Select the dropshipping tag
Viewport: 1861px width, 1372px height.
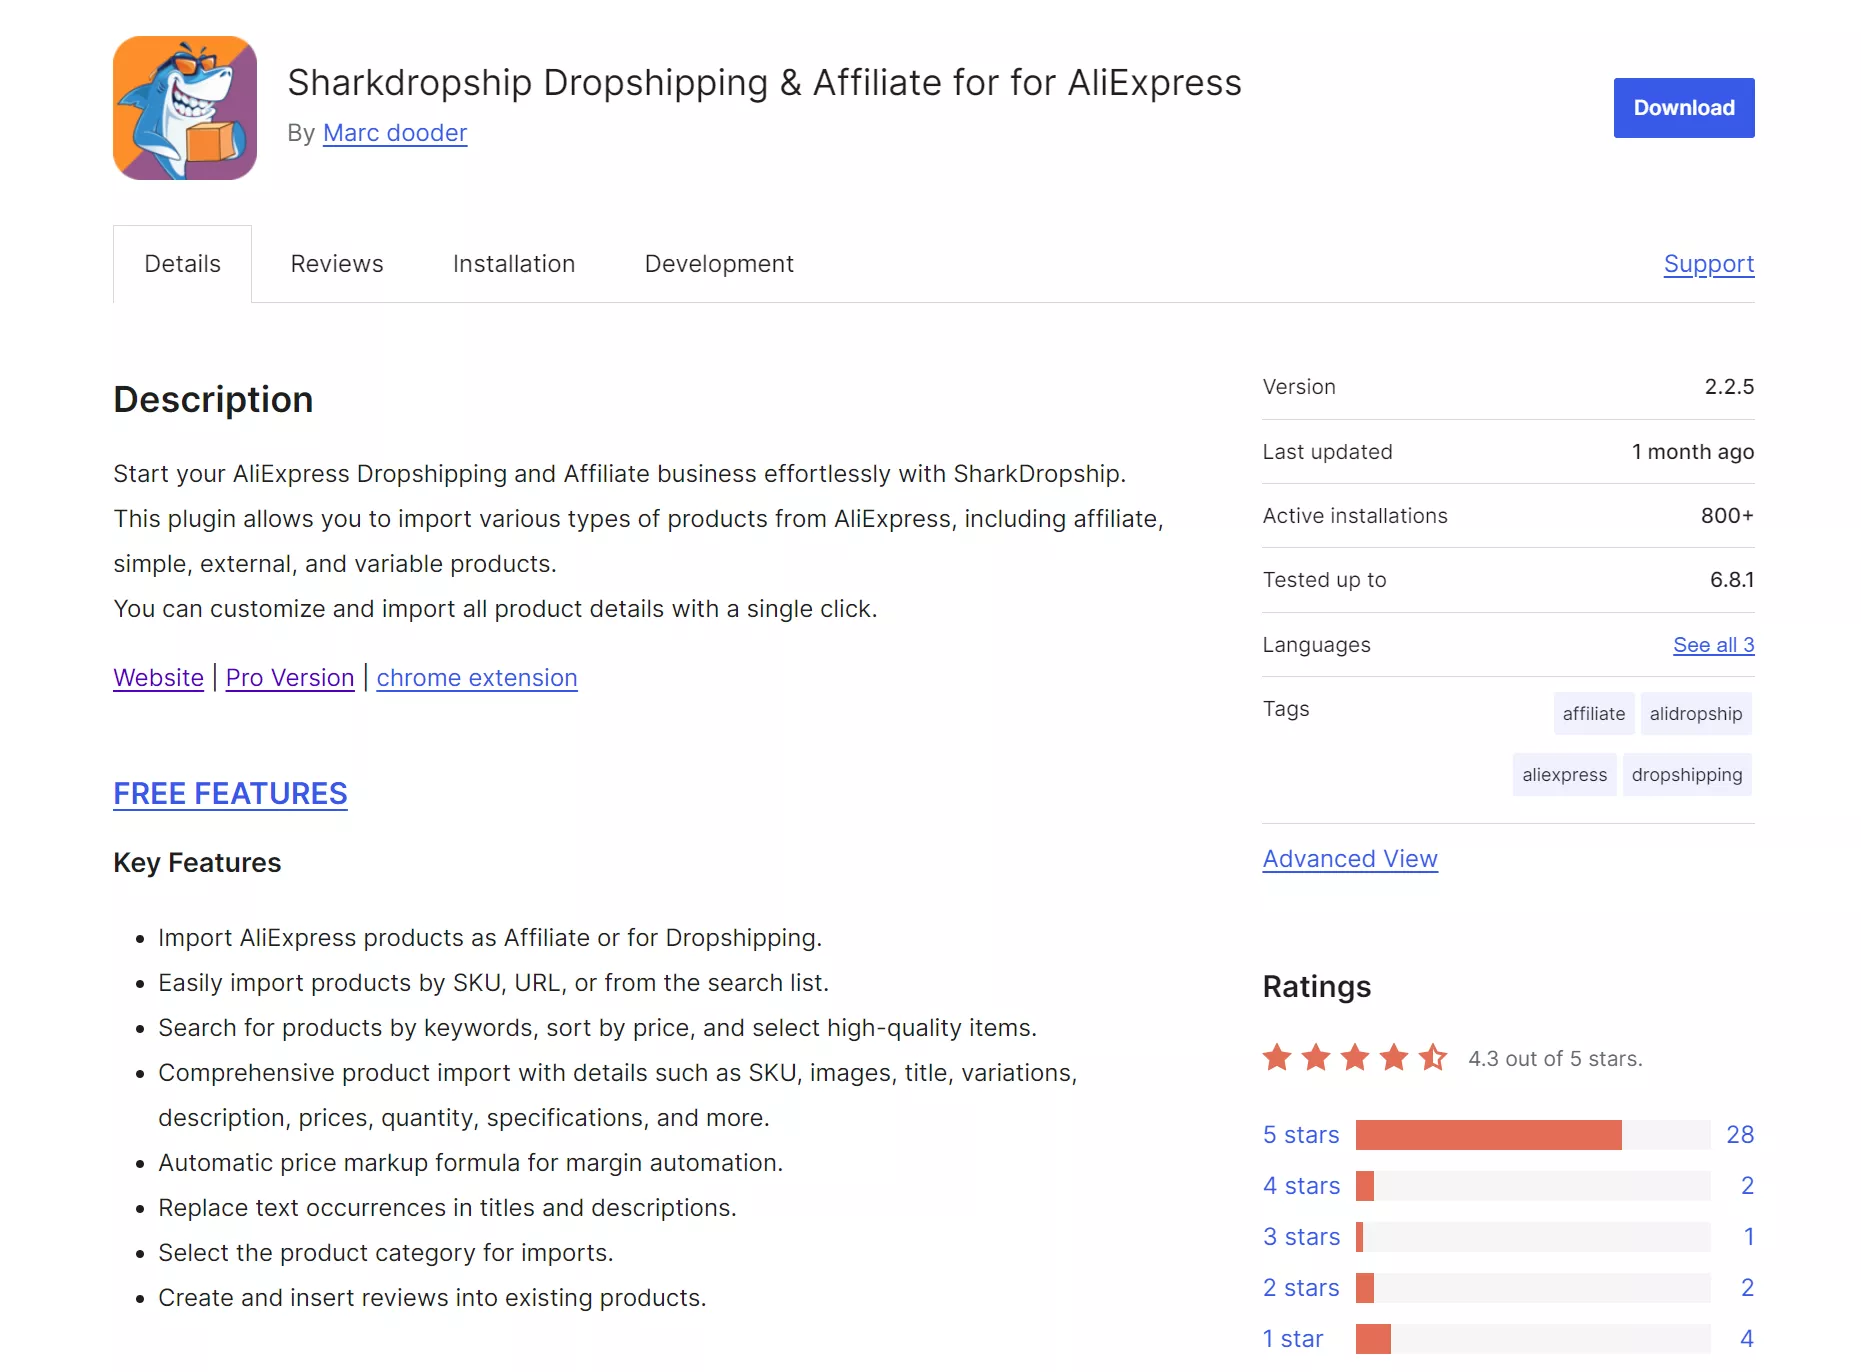1687,775
